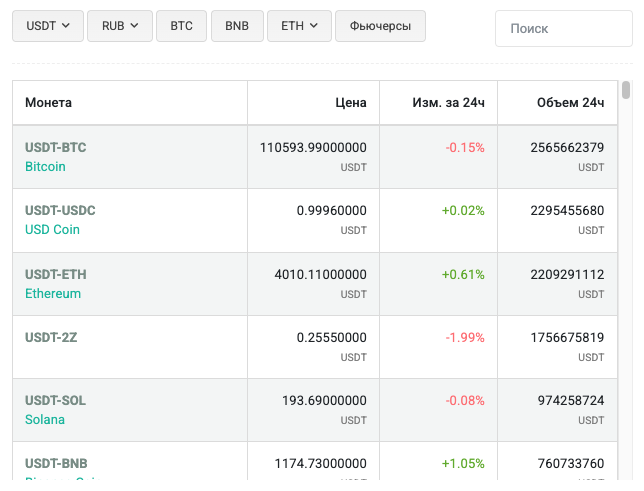644x491 pixels.
Task: Sort table by Цена column header
Action: [351, 103]
